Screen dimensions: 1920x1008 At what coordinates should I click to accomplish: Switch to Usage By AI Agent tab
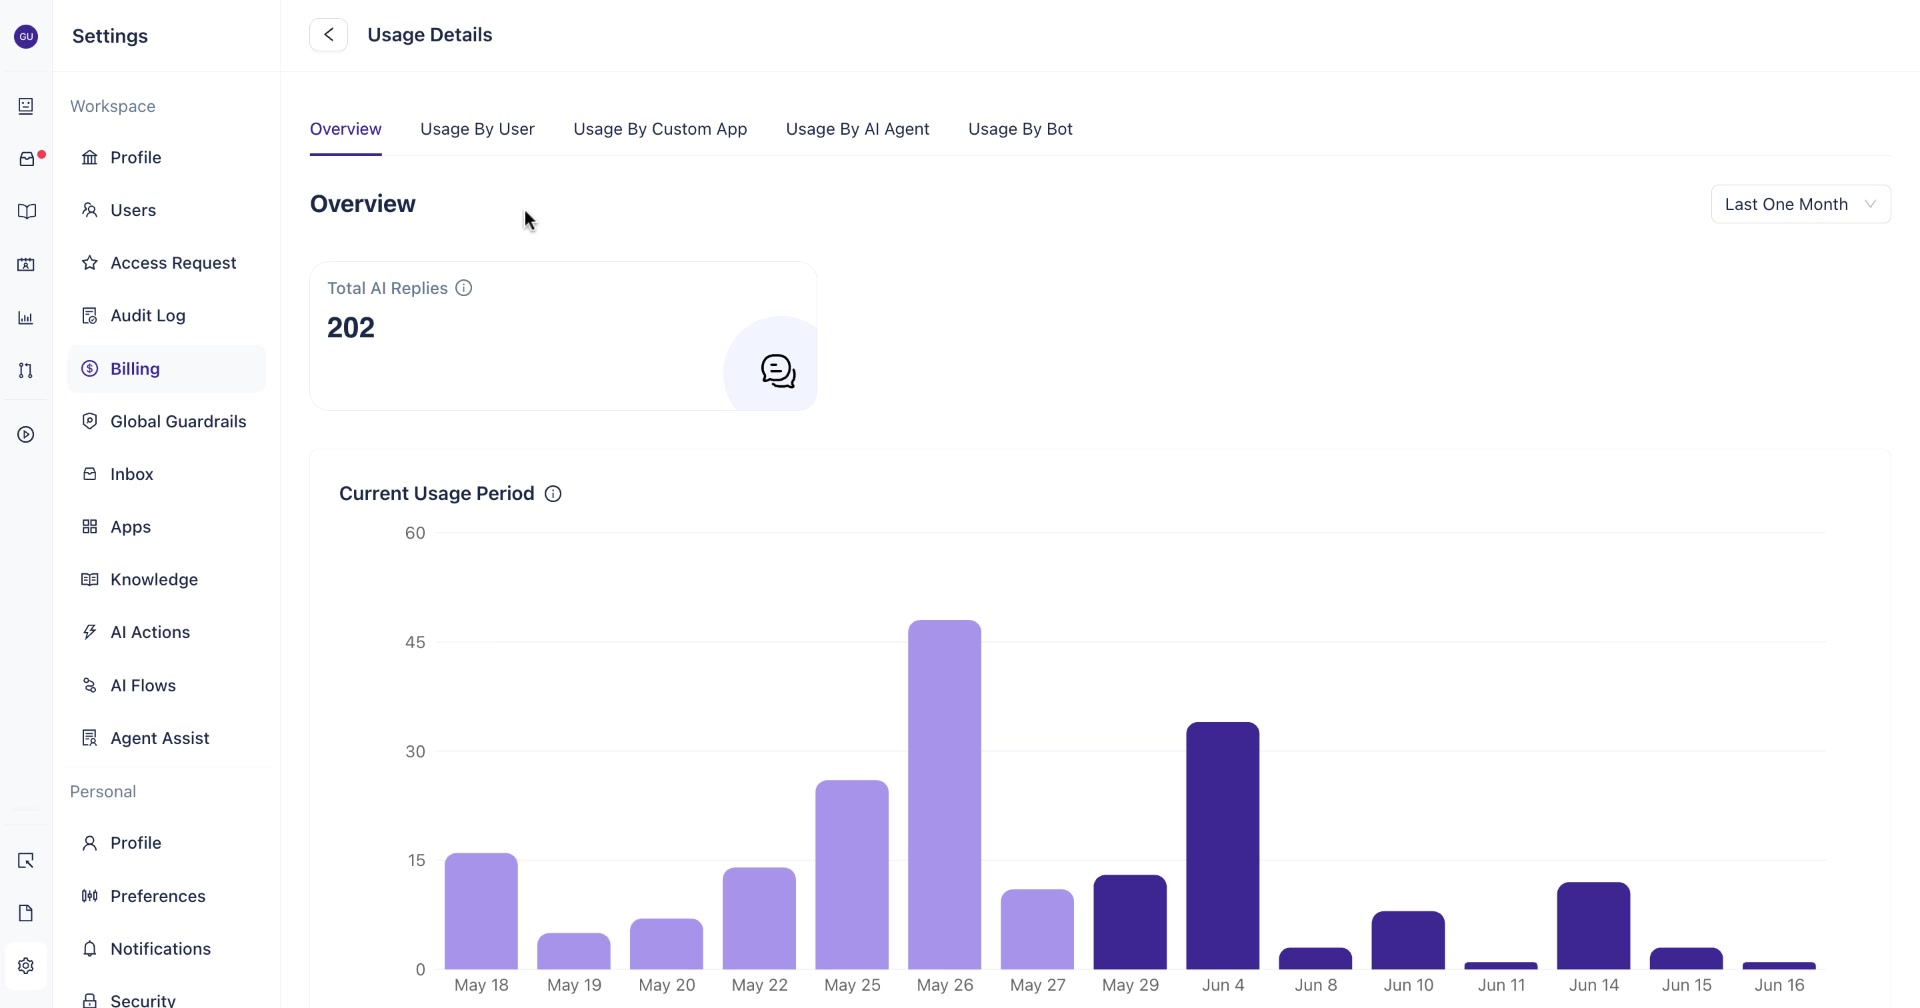click(857, 129)
